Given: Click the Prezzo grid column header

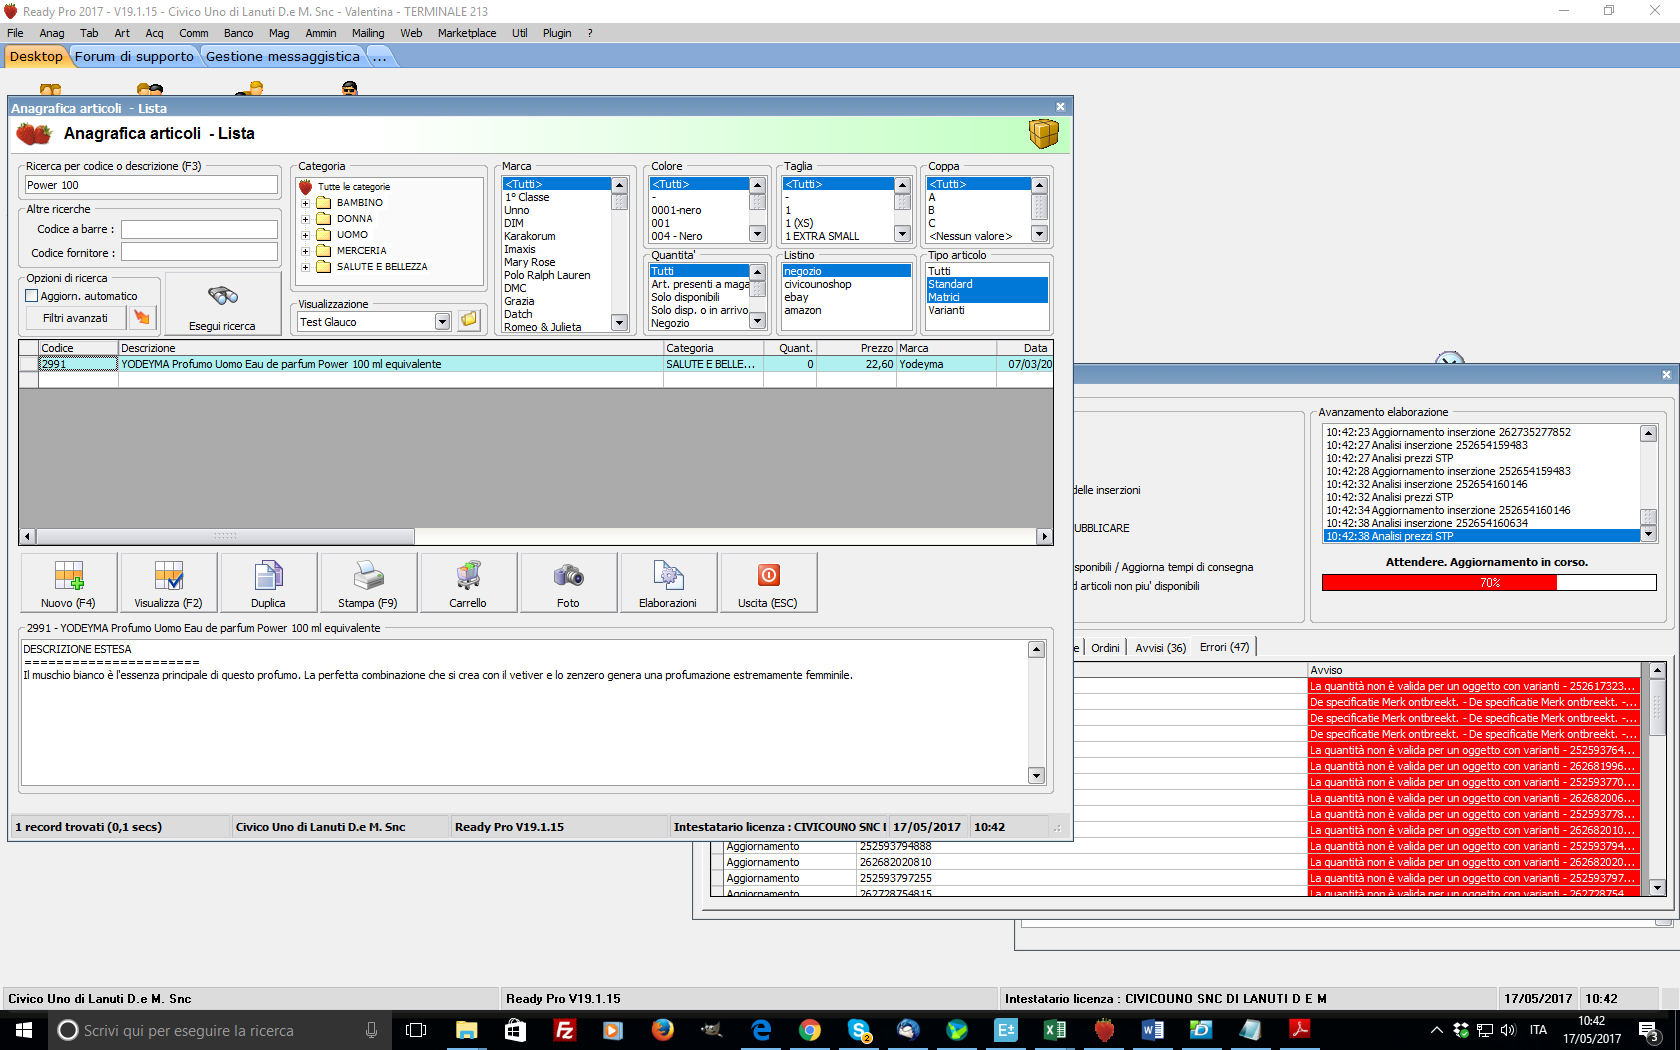Looking at the screenshot, I should (856, 348).
